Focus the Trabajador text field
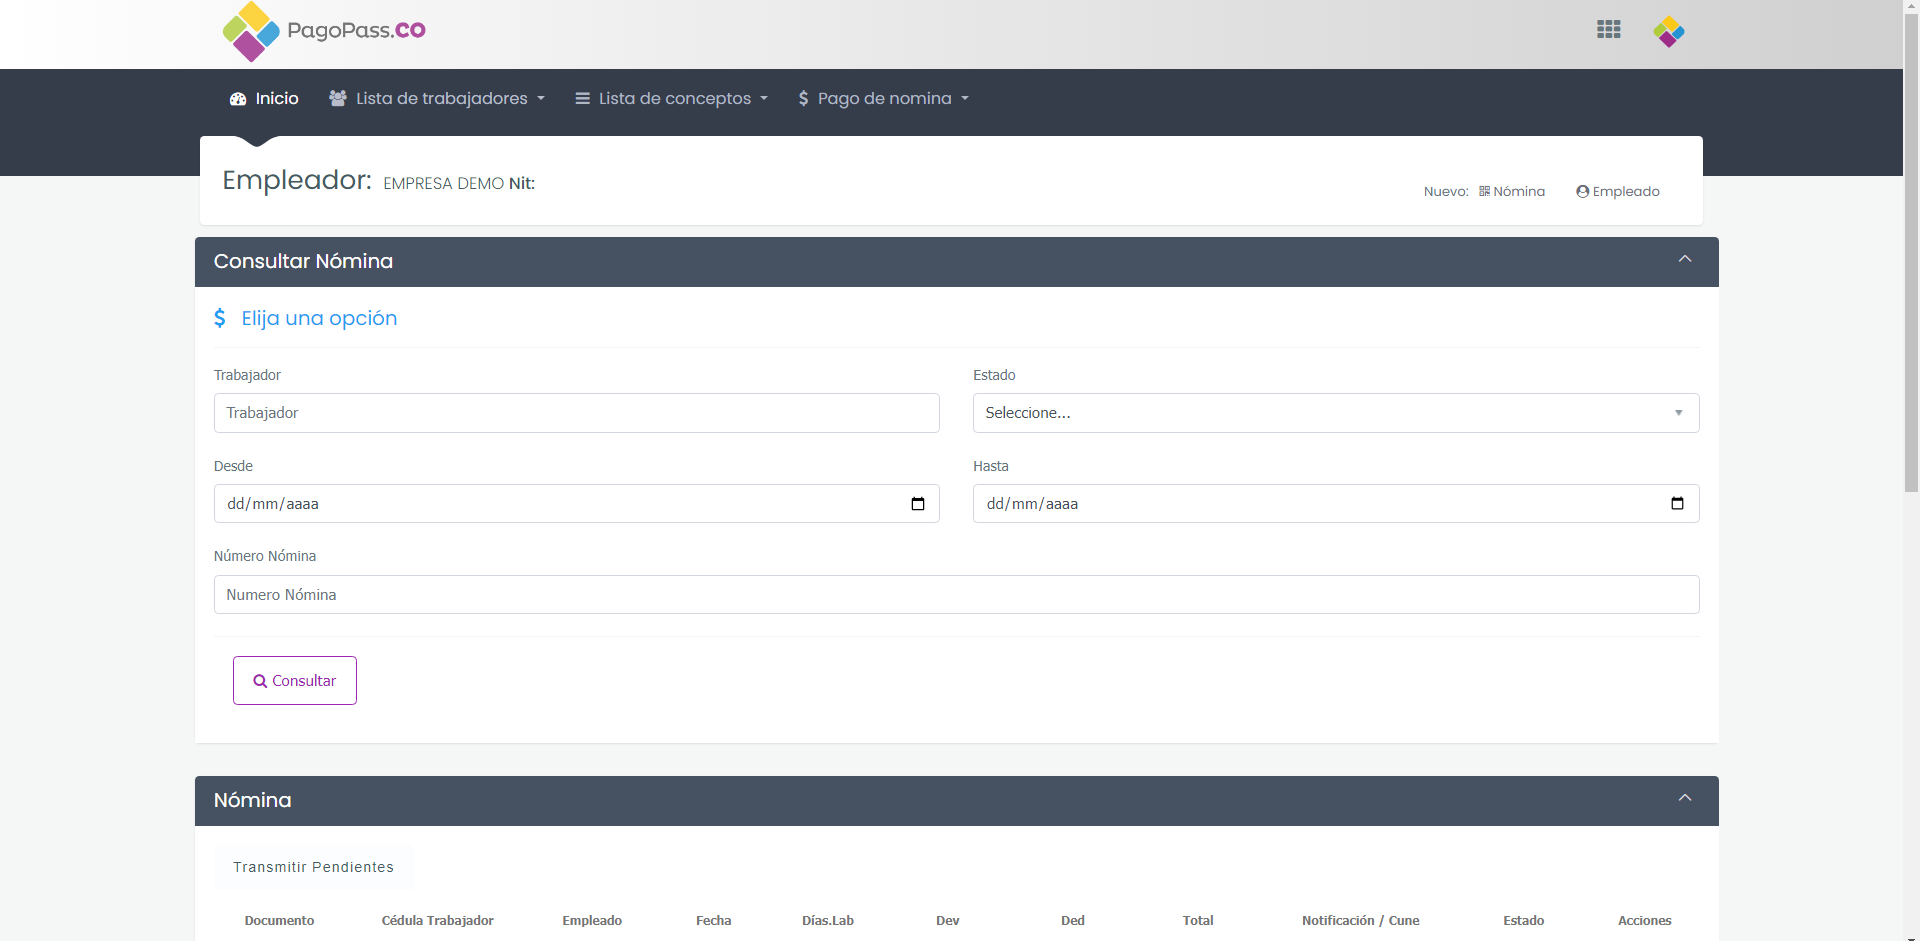Viewport: 1920px width, 941px height. click(x=576, y=413)
